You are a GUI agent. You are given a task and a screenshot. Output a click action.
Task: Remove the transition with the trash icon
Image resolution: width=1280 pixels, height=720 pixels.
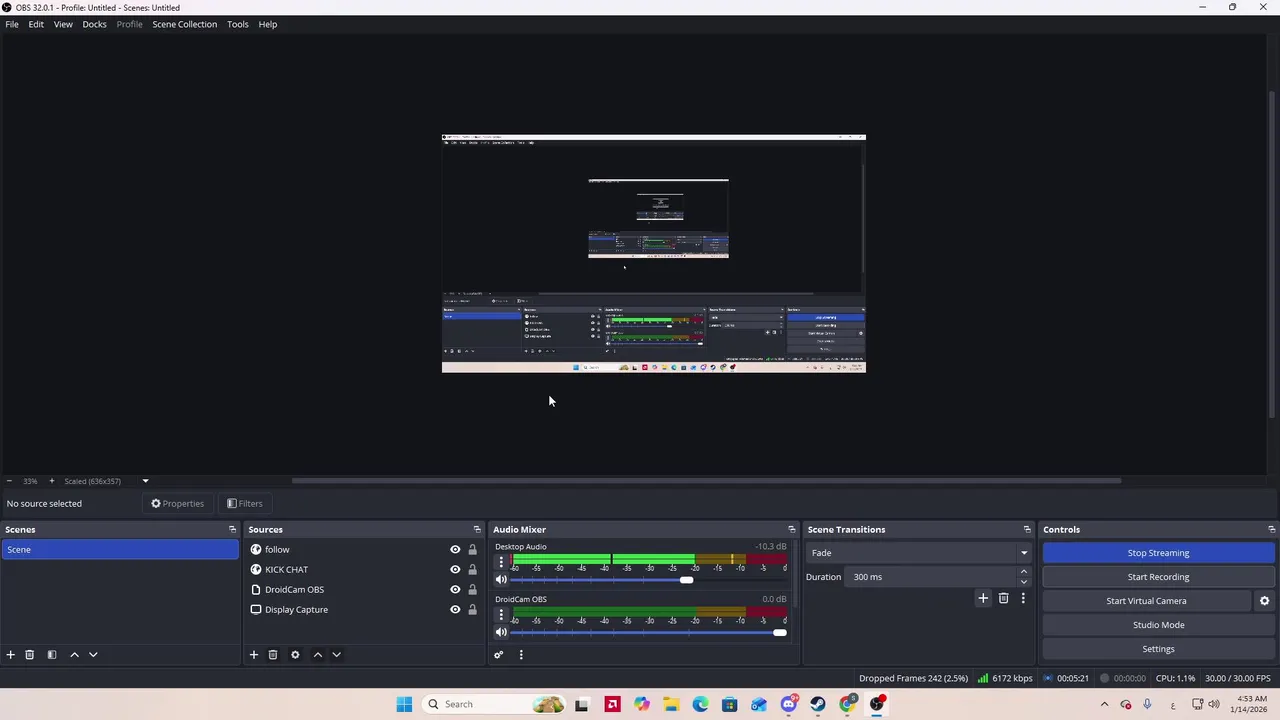(1003, 598)
